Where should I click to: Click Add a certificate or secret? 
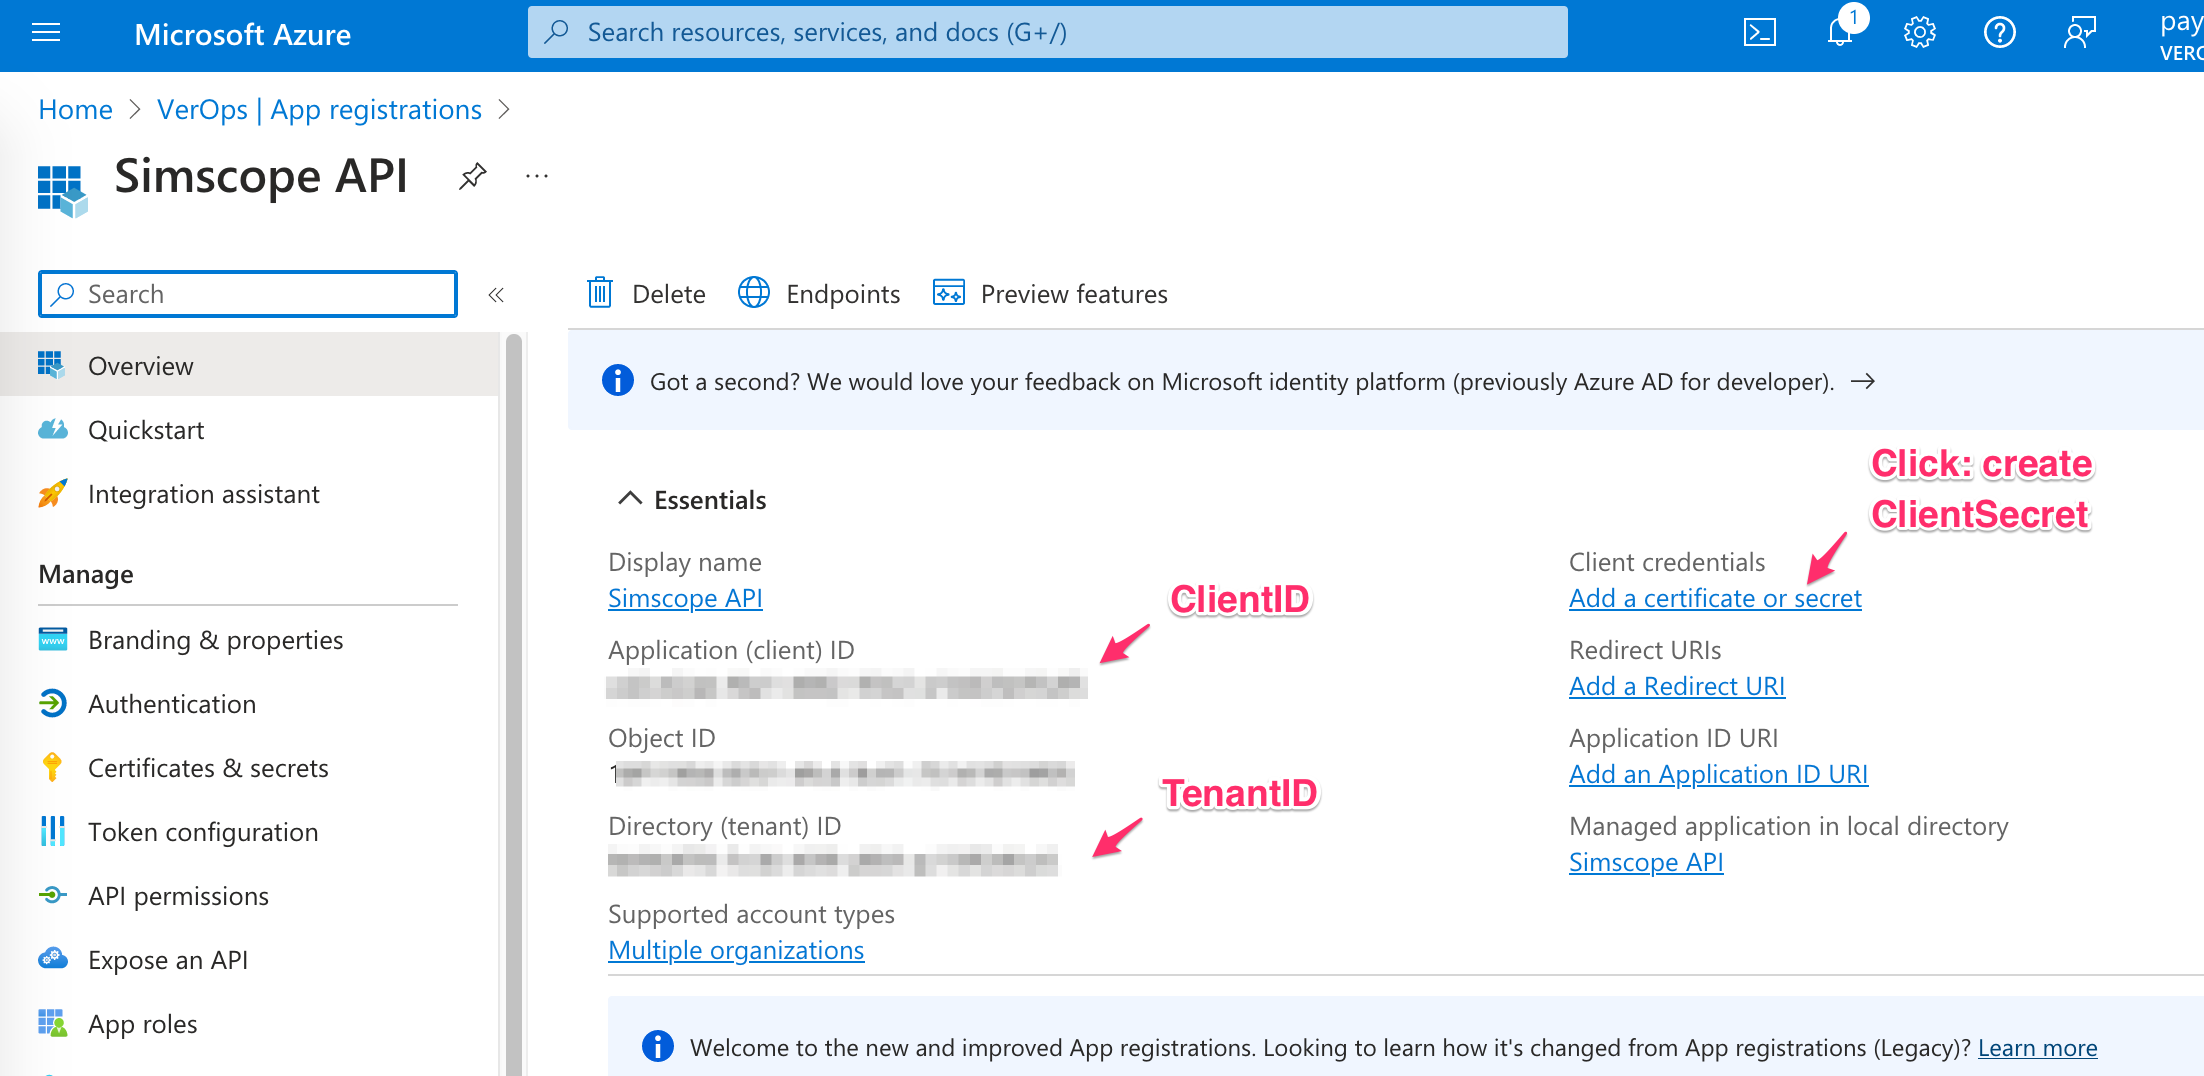pos(1715,598)
